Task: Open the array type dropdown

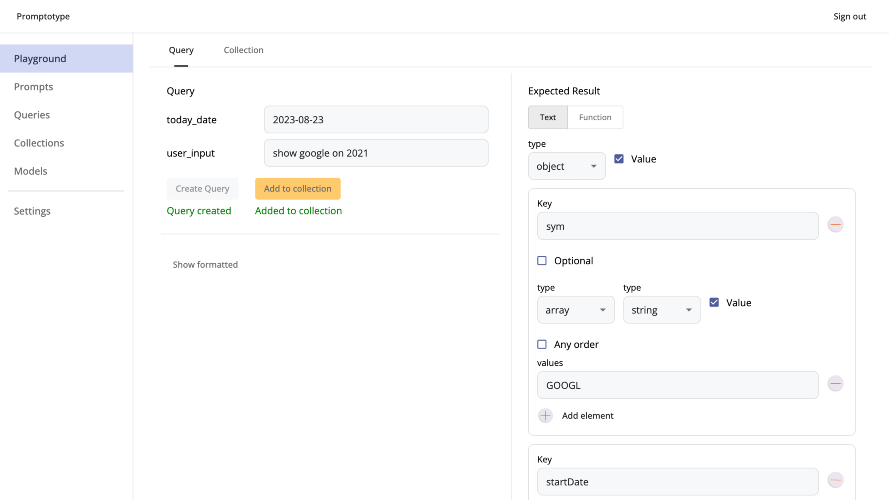Action: pos(575,310)
